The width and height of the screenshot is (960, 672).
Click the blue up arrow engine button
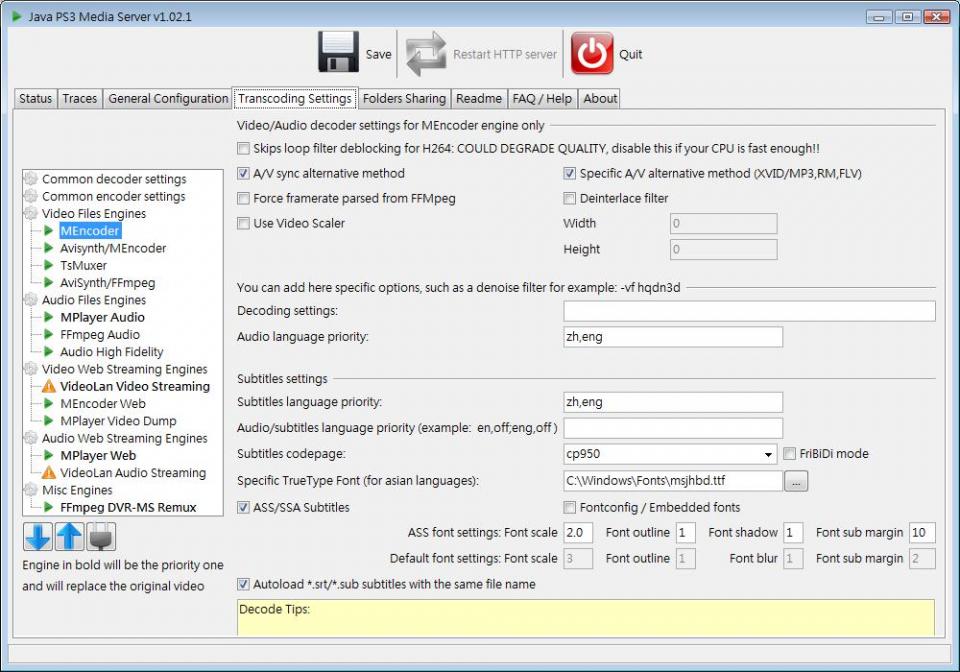point(69,537)
